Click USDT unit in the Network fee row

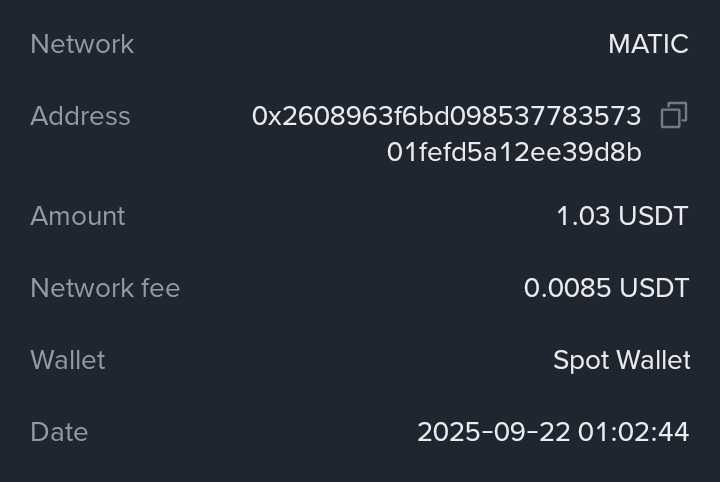point(654,288)
